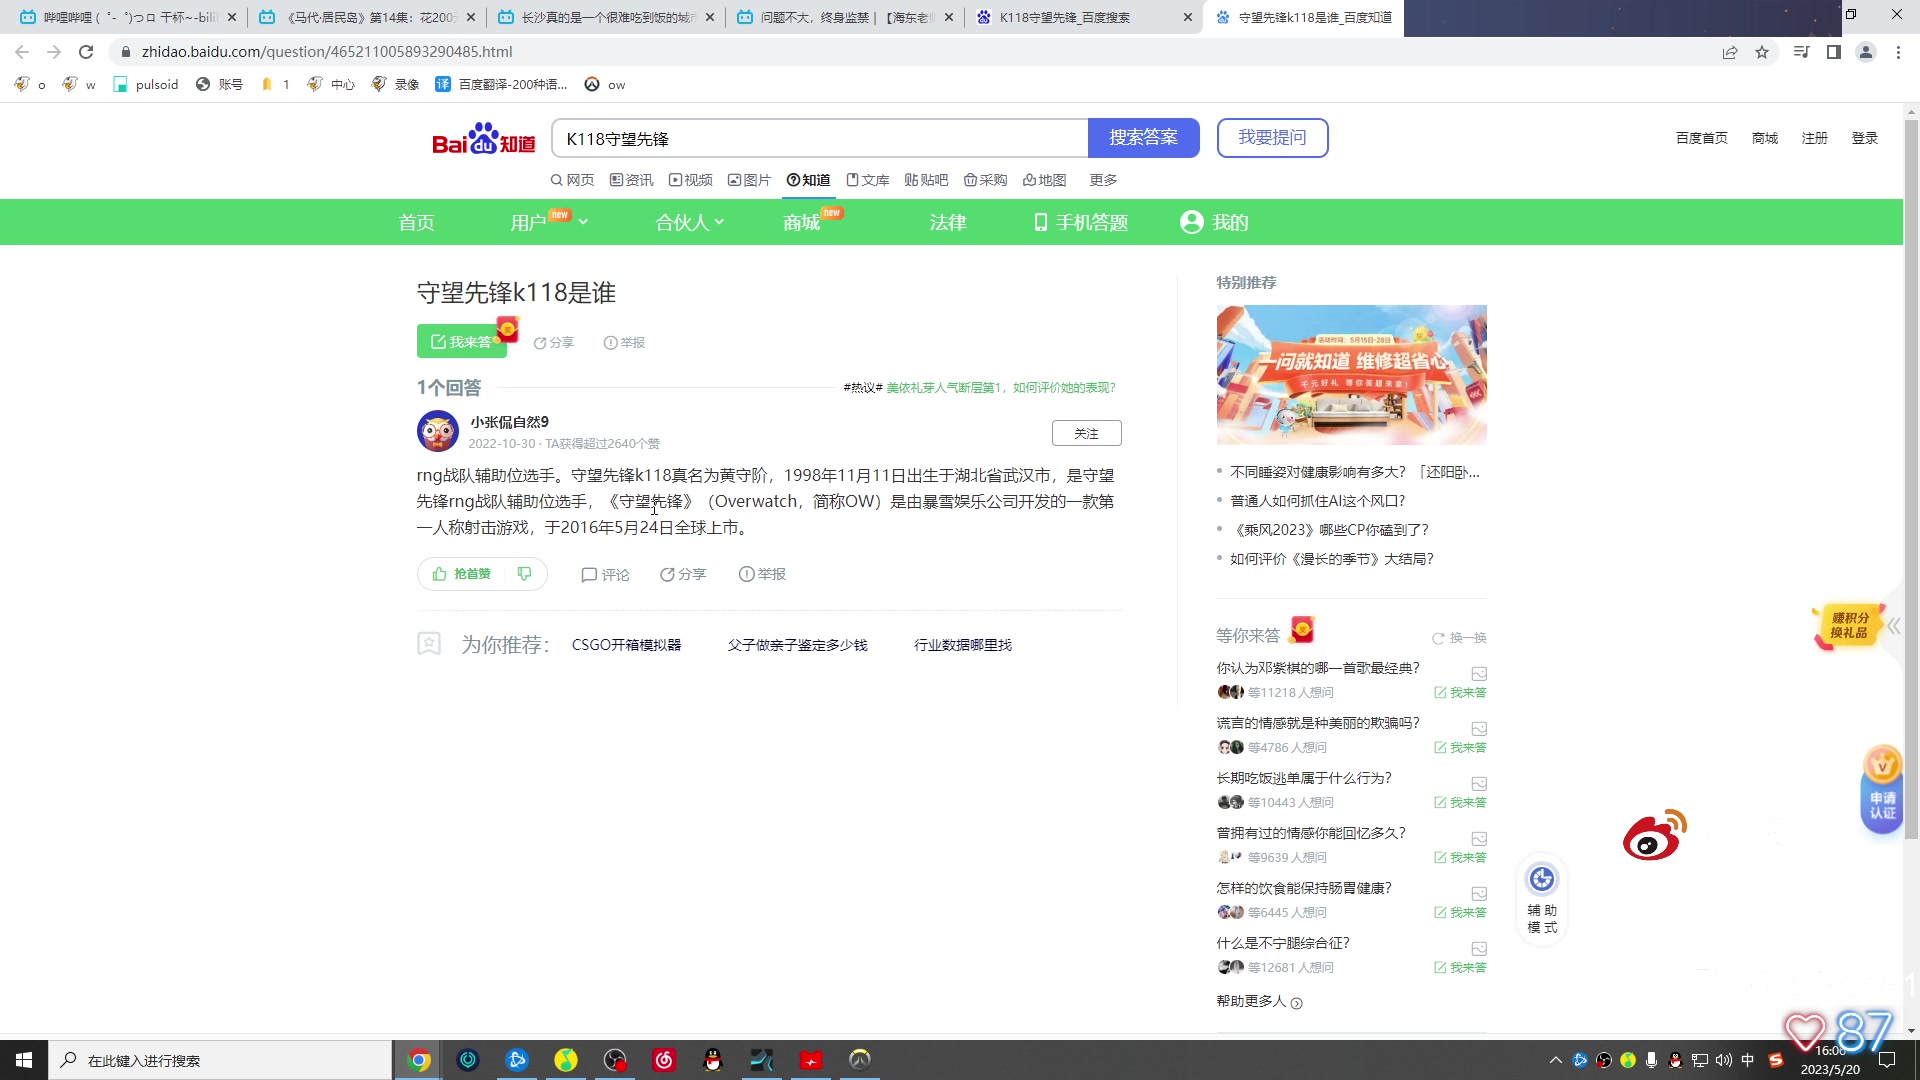Image resolution: width=1920 pixels, height=1080 pixels.
Task: Click 申请认证 floating badge
Action: coord(1882,788)
